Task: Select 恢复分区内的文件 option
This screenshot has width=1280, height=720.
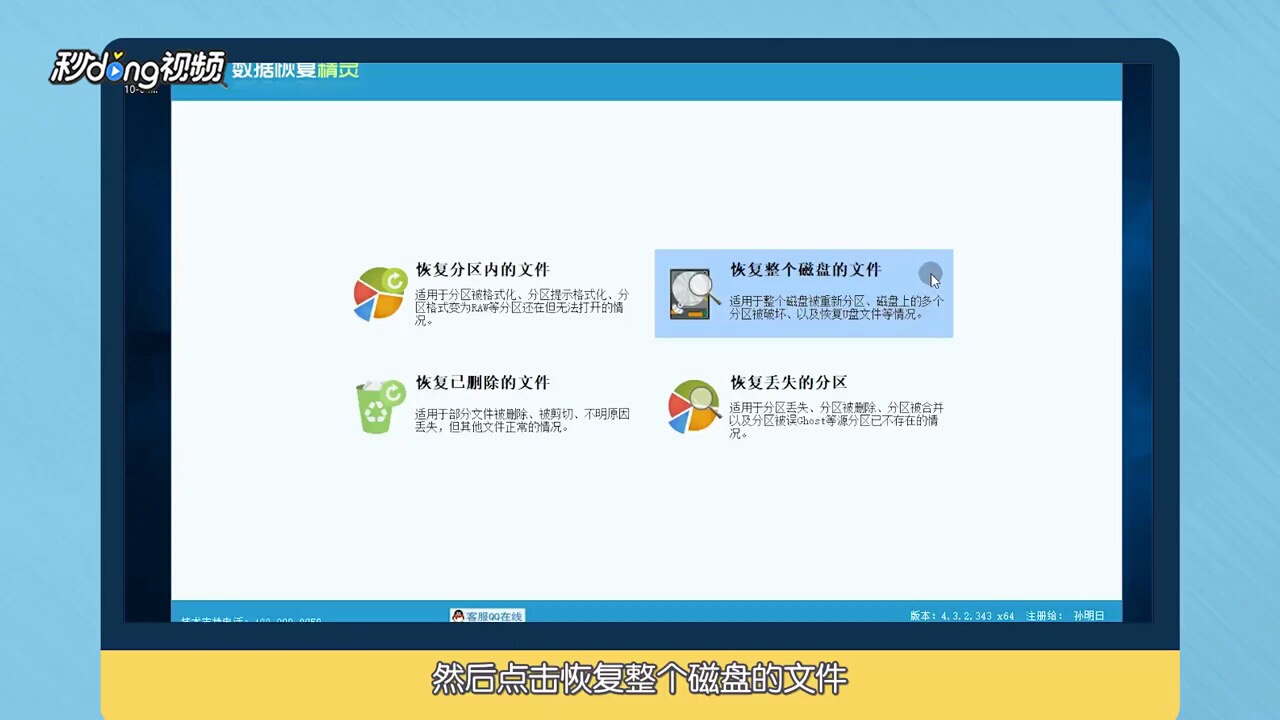Action: [482, 270]
